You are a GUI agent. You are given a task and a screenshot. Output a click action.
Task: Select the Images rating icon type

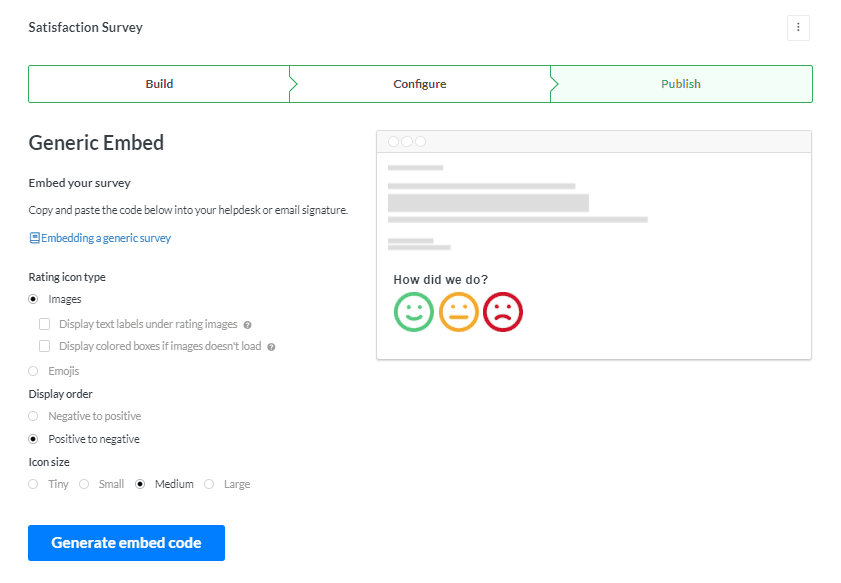pos(33,299)
